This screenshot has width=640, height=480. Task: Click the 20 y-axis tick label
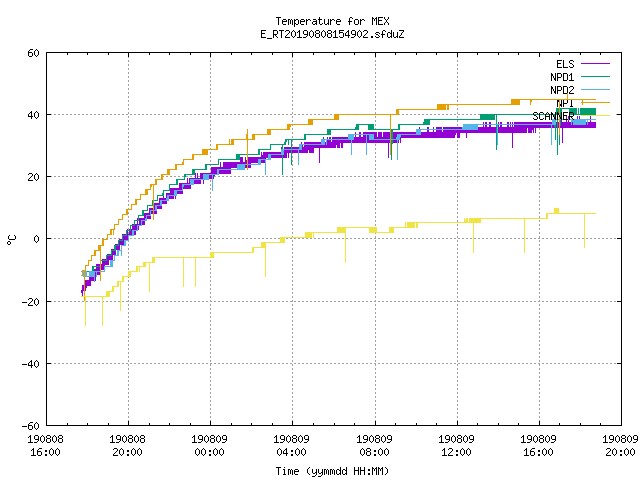tap(33, 177)
